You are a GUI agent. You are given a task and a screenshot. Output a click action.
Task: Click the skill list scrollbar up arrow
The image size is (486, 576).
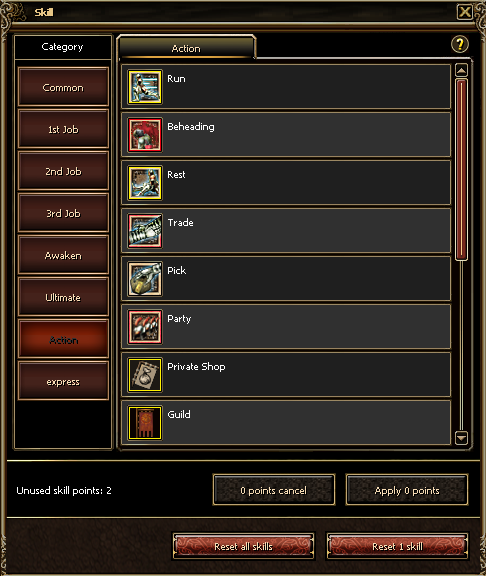click(461, 70)
